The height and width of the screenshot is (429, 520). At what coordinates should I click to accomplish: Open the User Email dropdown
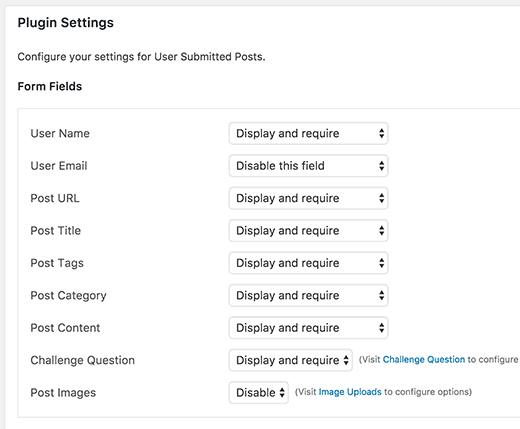308,166
